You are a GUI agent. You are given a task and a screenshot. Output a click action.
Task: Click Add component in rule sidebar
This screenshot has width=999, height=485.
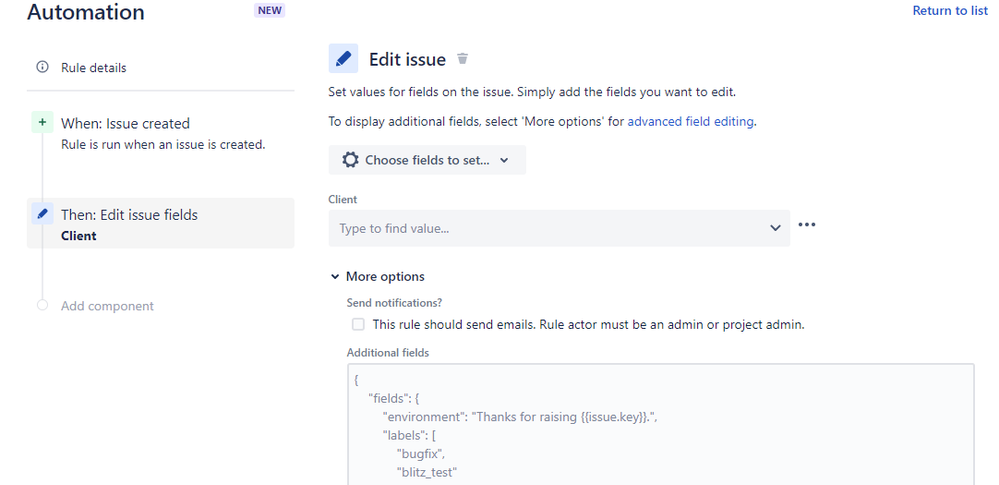click(x=107, y=306)
